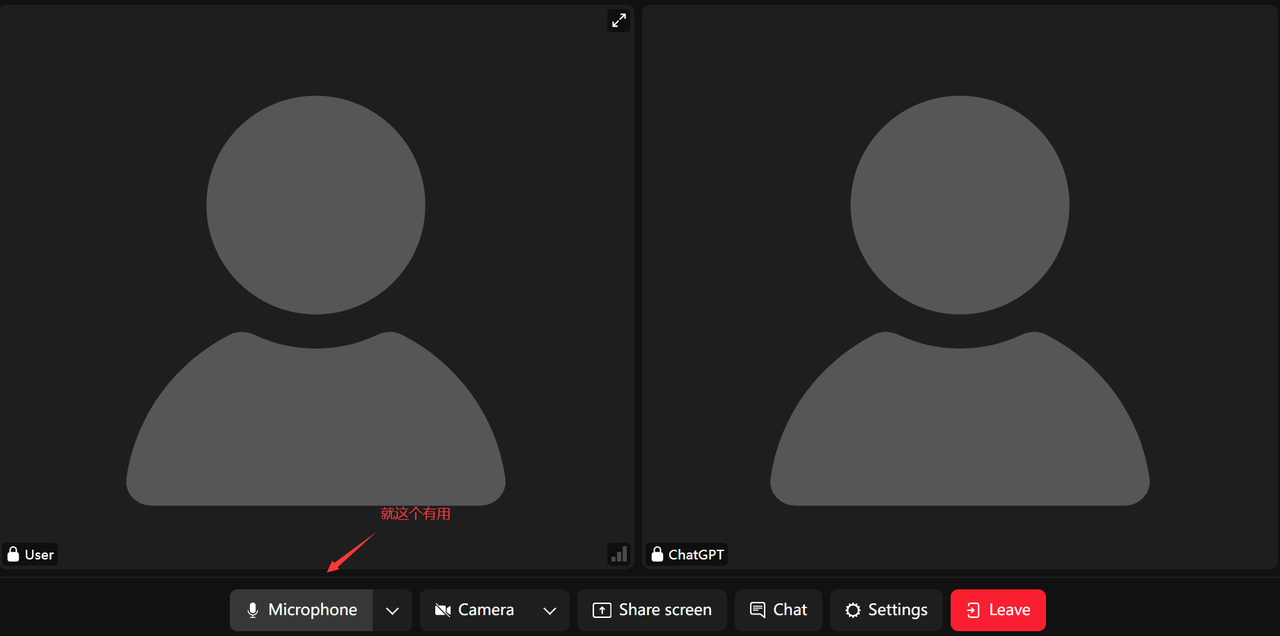Screen dimensions: 1280x636
Task: Click the signal strength icon in User tile
Action: coord(618,553)
